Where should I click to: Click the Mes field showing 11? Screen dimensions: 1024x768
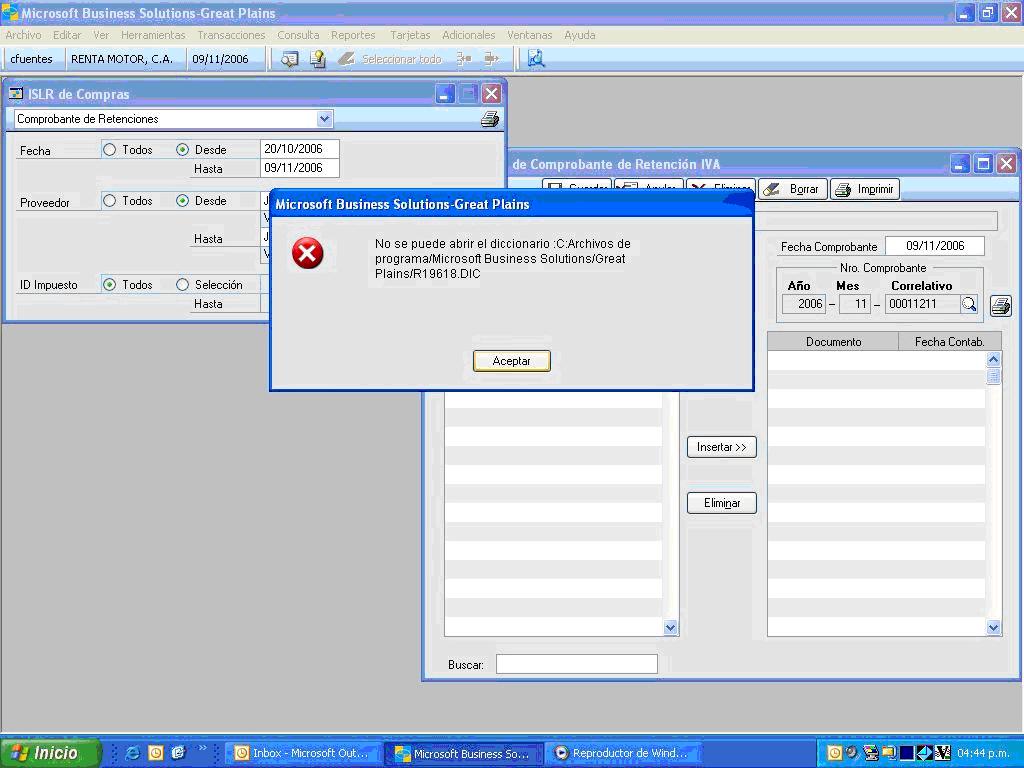point(855,304)
